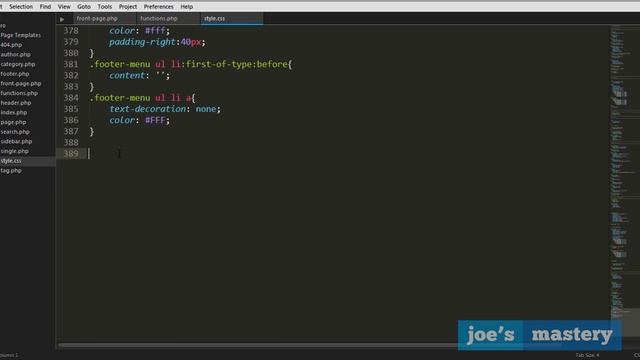Viewport: 640px width, 360px height.
Task: Open the Selection menu
Action: coord(21,7)
